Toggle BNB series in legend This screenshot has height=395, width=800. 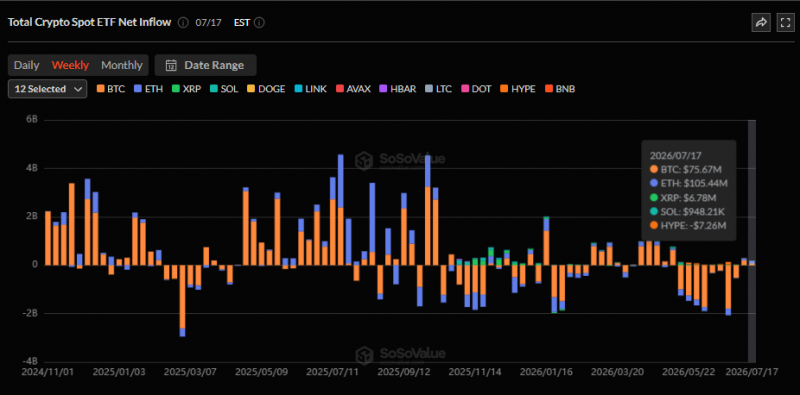tap(560, 89)
